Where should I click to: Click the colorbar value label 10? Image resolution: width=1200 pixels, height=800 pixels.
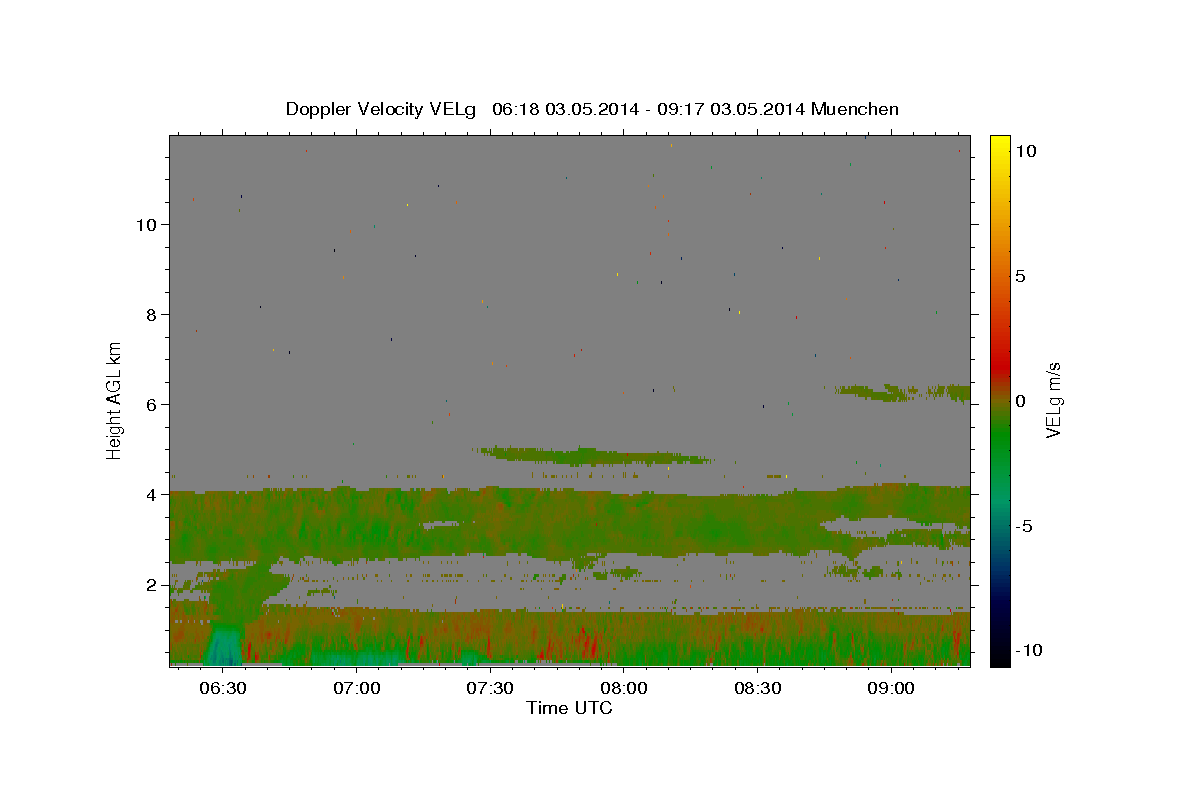(x=1025, y=150)
